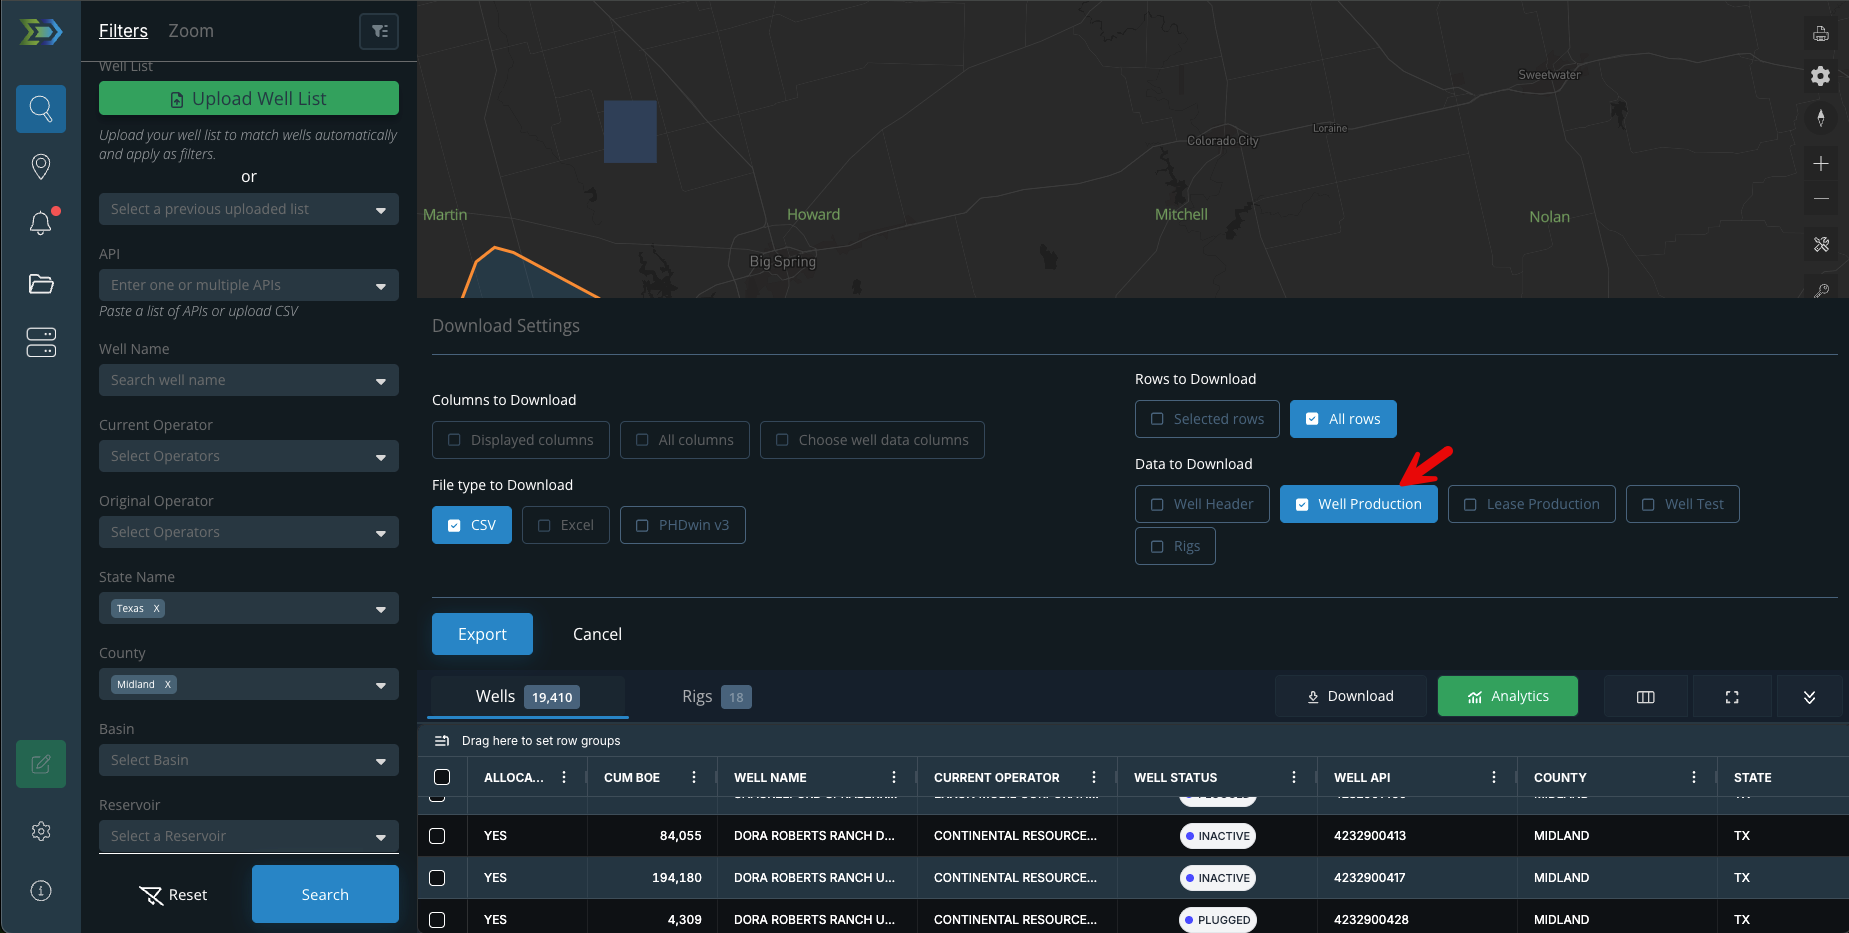
Task: Click the map print icon
Action: pyautogui.click(x=1821, y=34)
